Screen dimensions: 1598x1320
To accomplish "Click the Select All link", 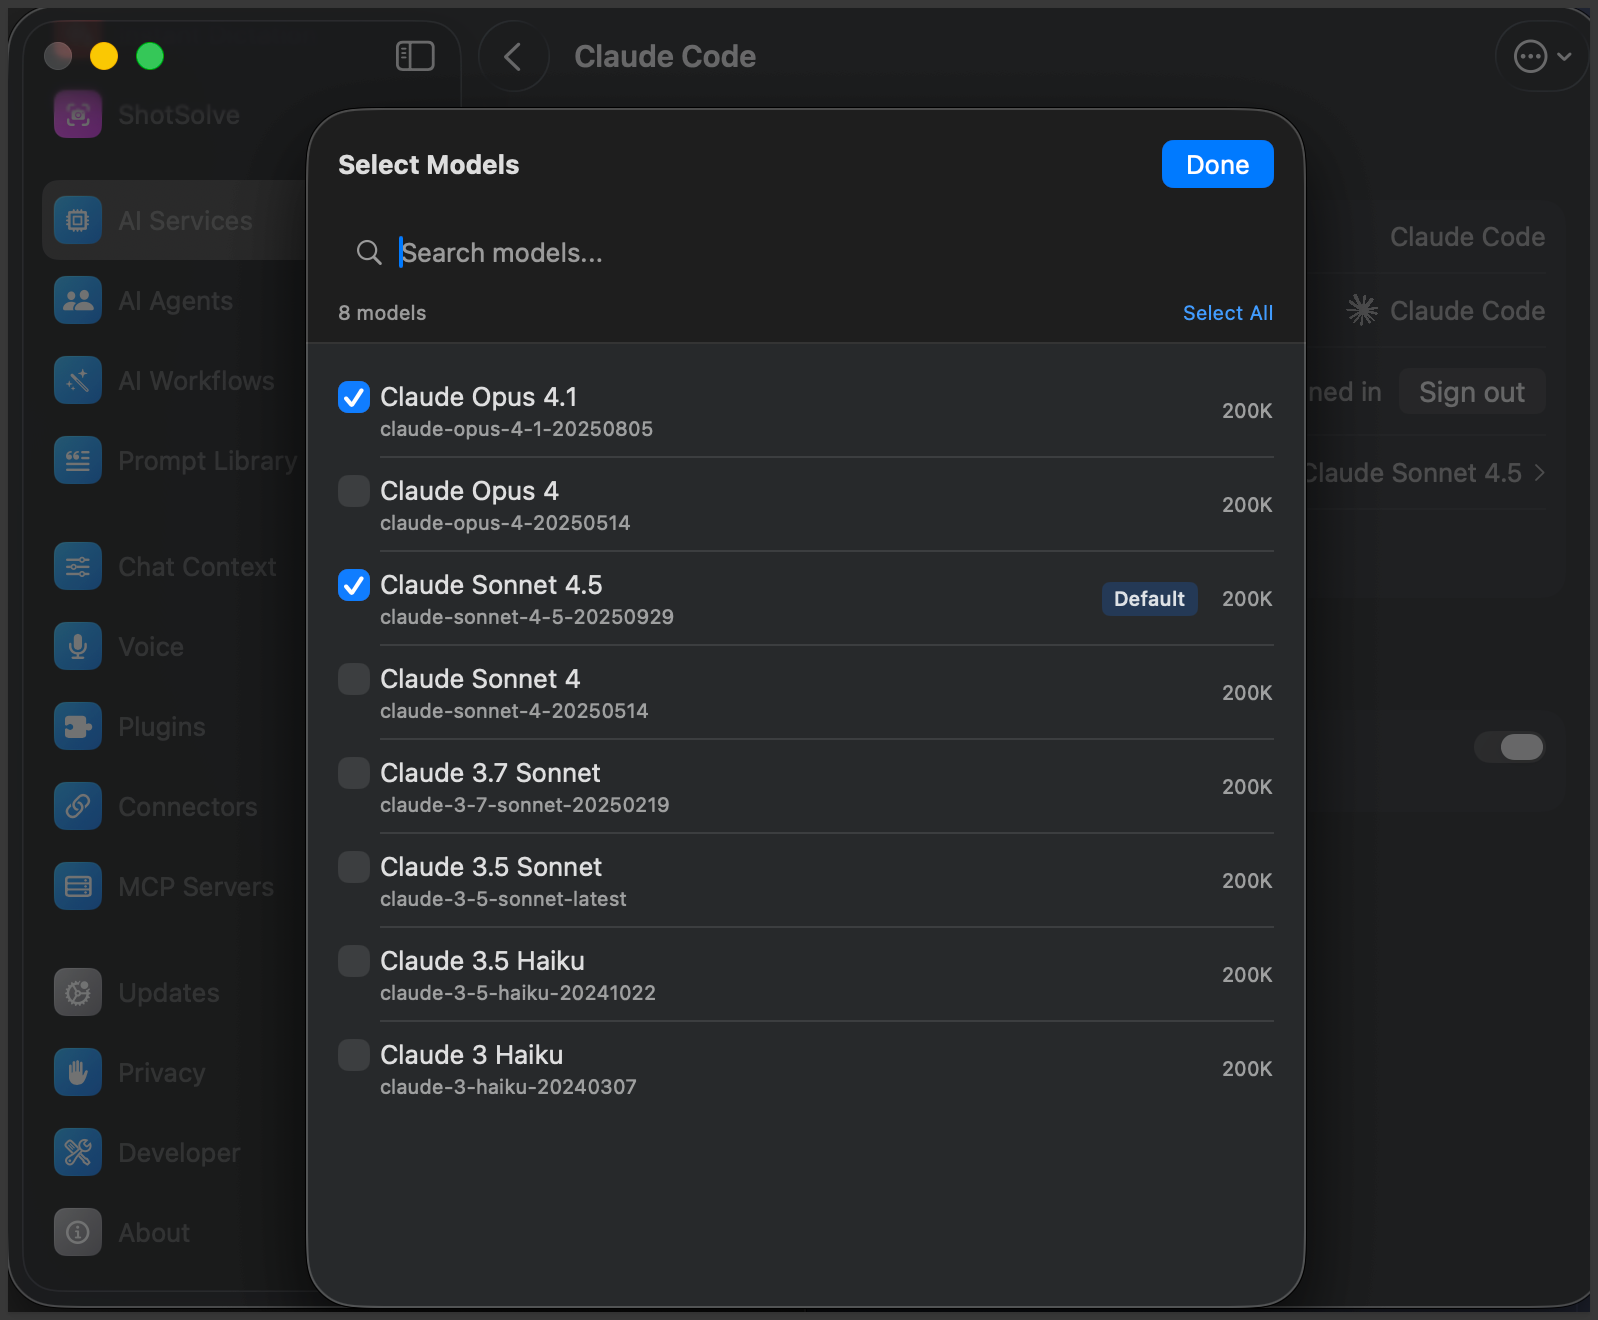I will [1228, 313].
